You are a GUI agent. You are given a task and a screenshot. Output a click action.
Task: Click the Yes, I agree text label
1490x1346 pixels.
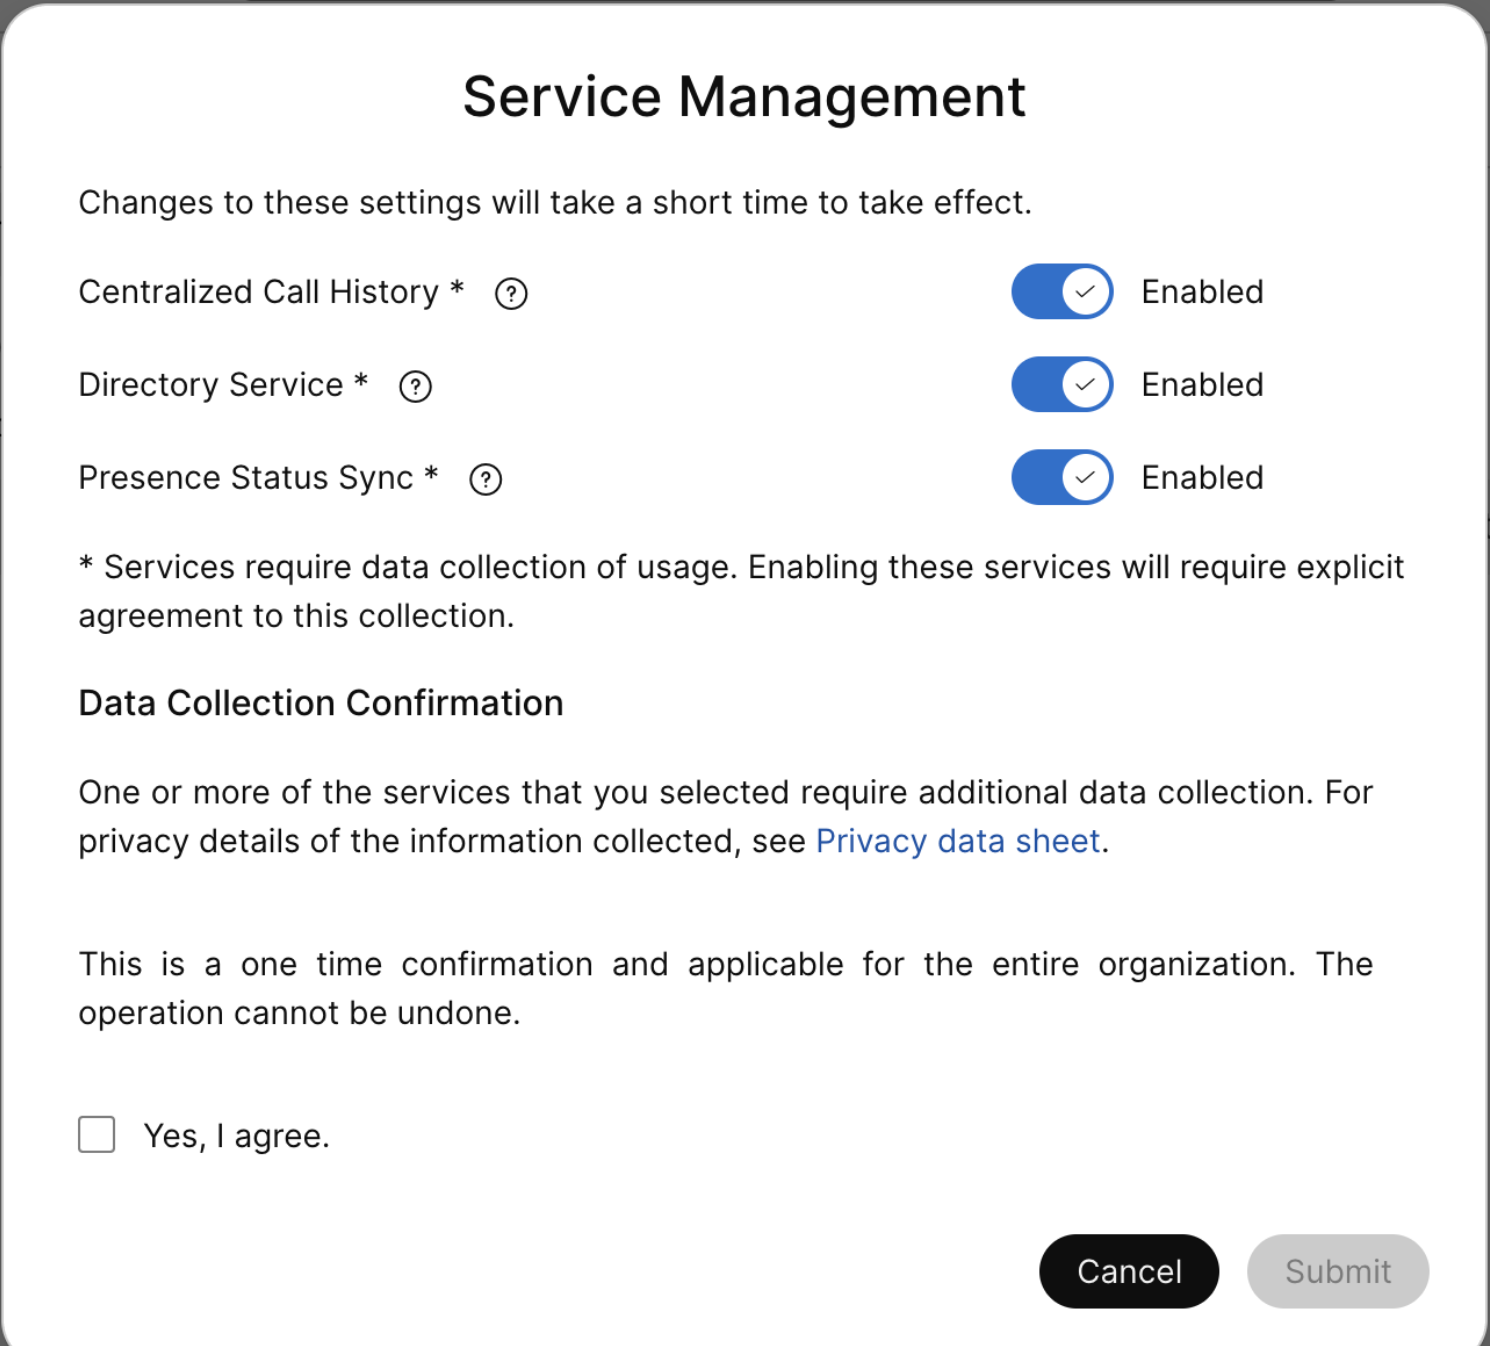click(x=236, y=1135)
